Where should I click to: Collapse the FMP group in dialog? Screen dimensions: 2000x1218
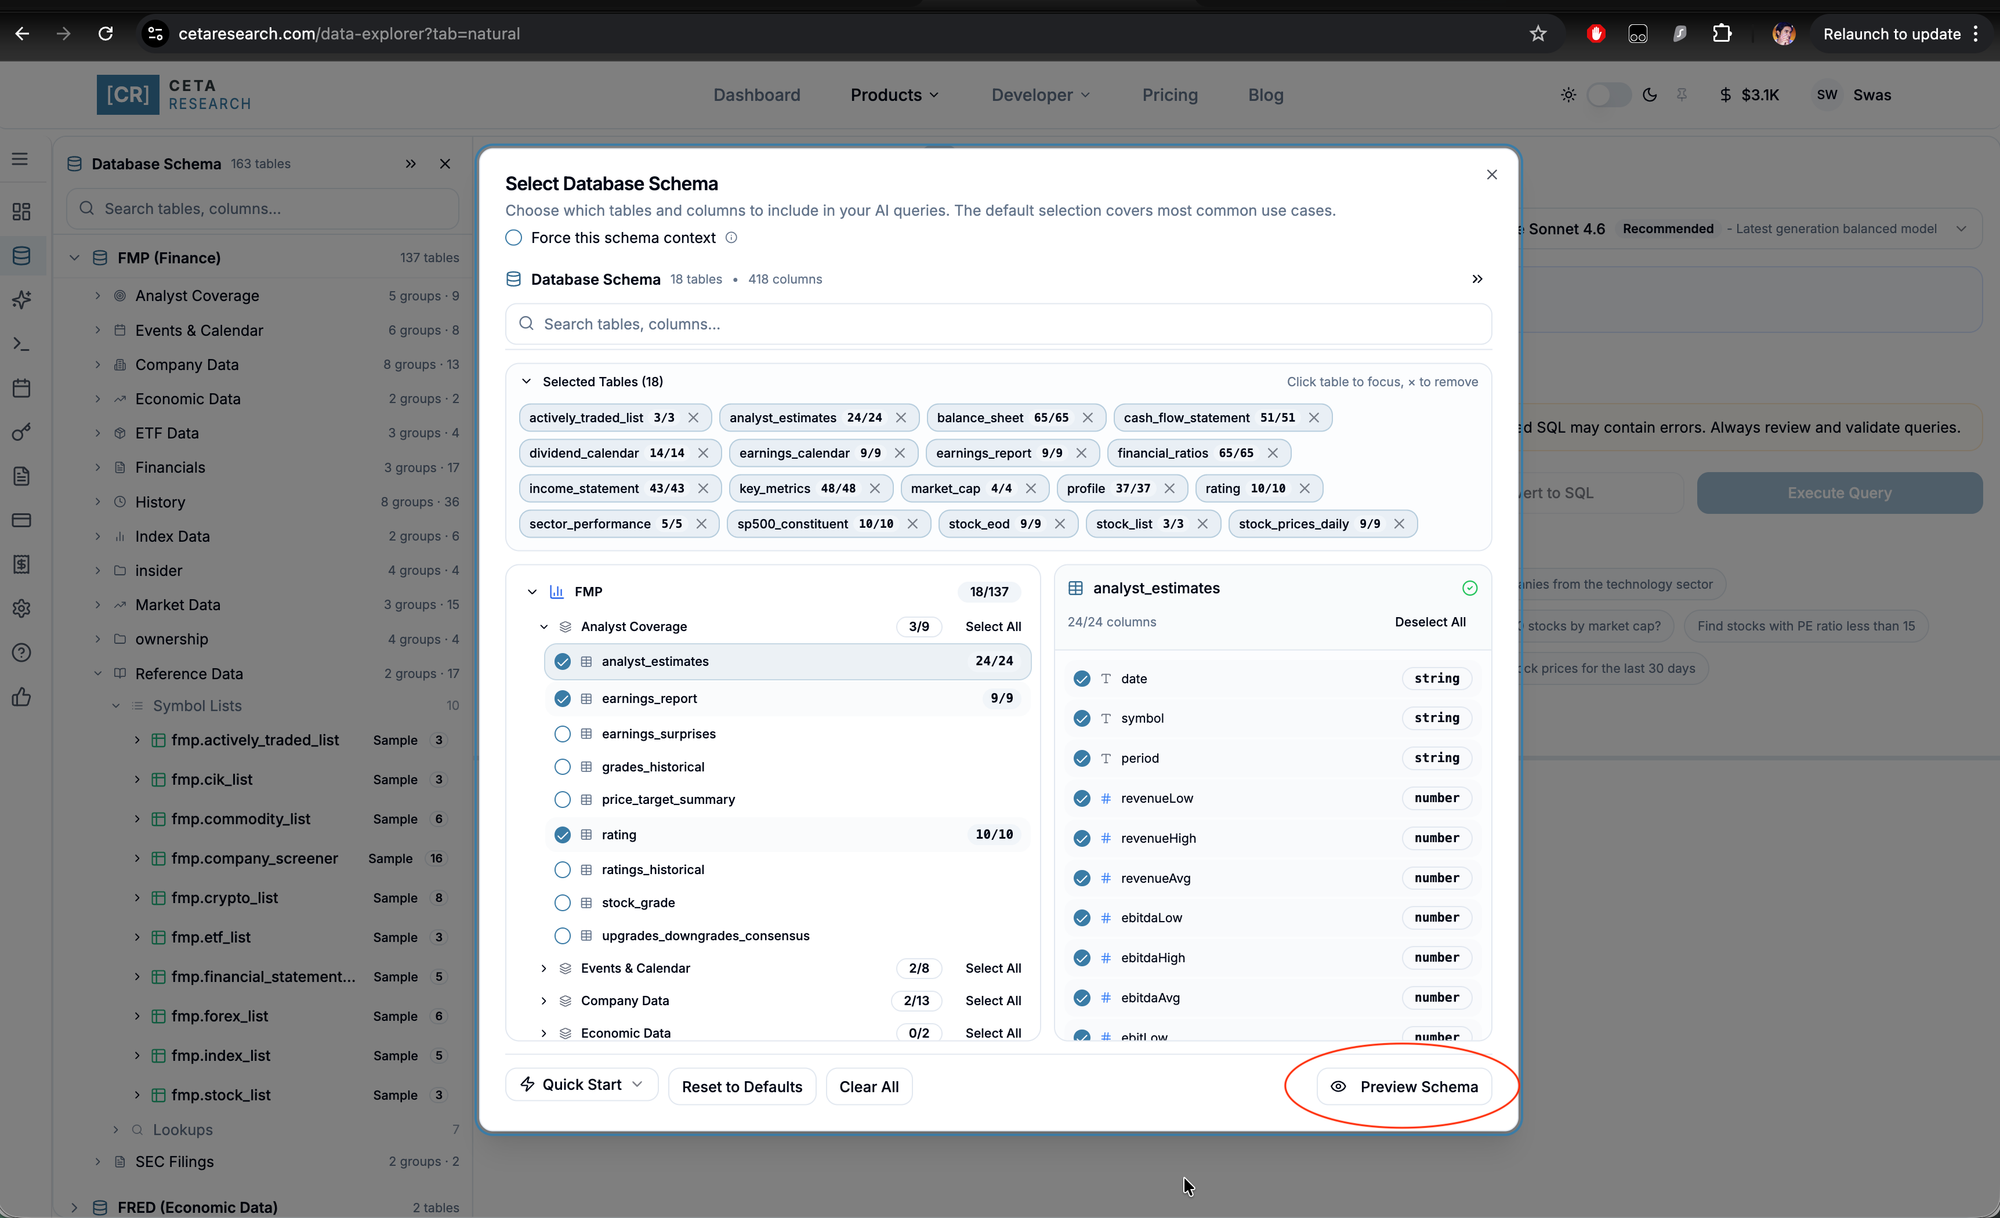pos(532,592)
